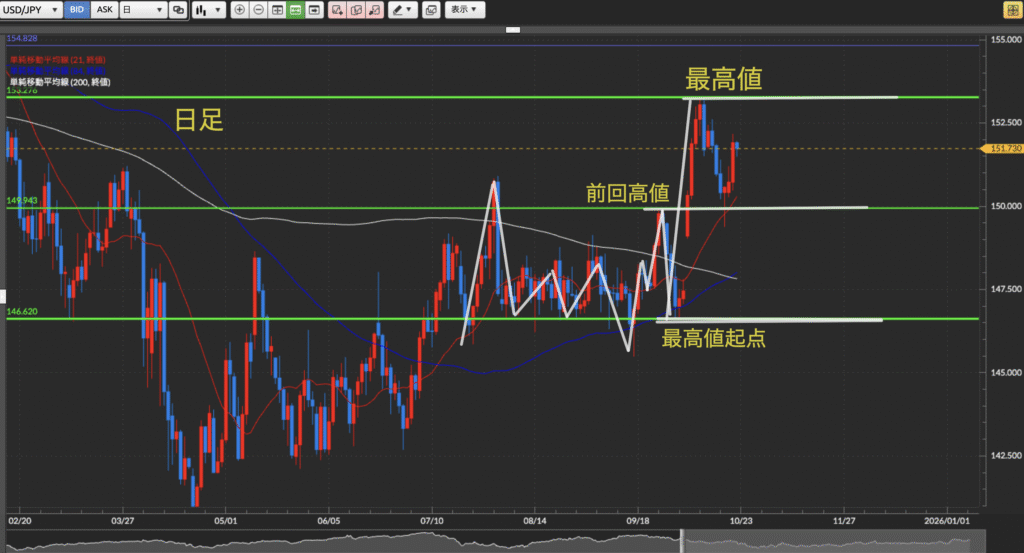Toggle the green highlighted toolbar button
The image size is (1024, 553).
pyautogui.click(x=296, y=10)
